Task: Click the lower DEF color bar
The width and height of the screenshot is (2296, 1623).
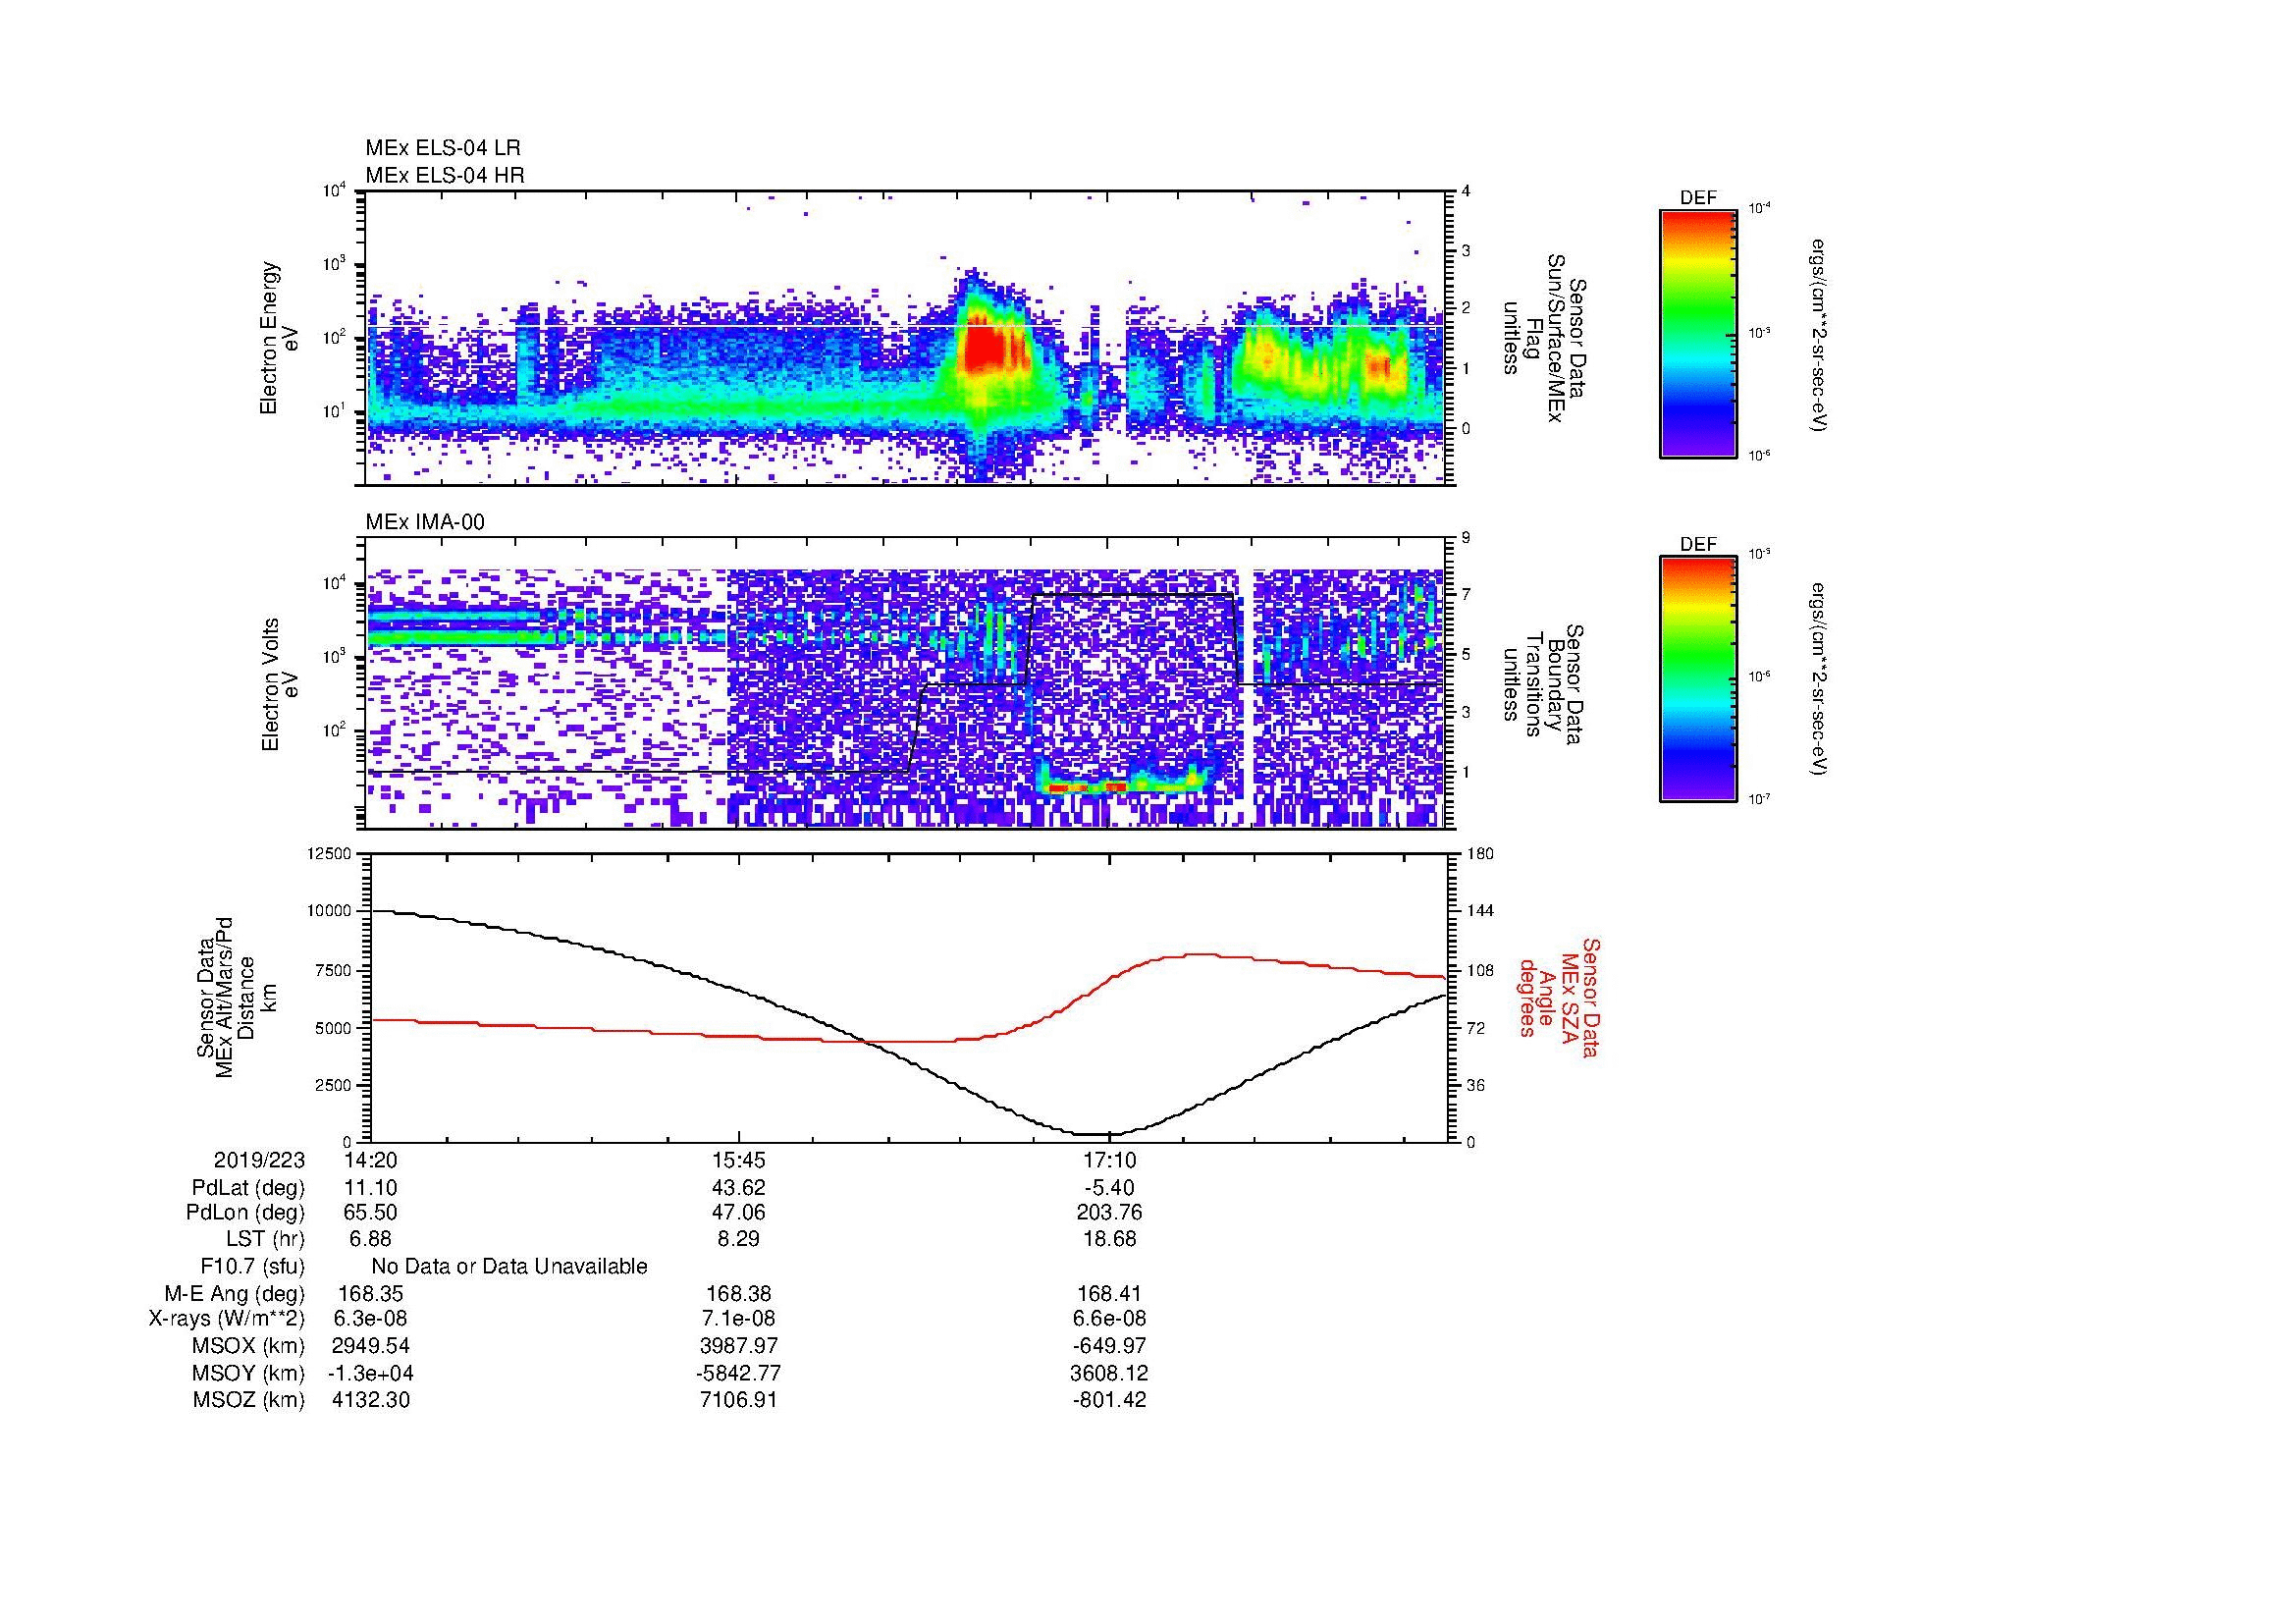Action: pos(1698,679)
